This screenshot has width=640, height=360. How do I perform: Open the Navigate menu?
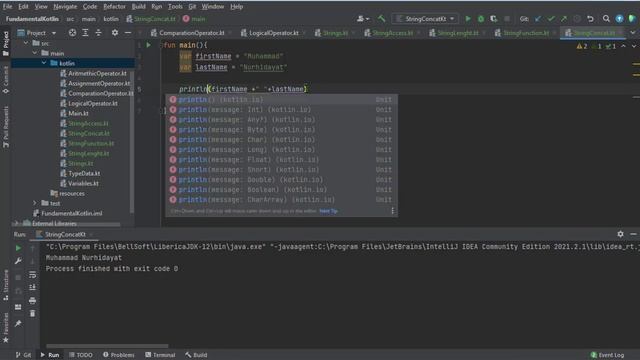click(65, 7)
